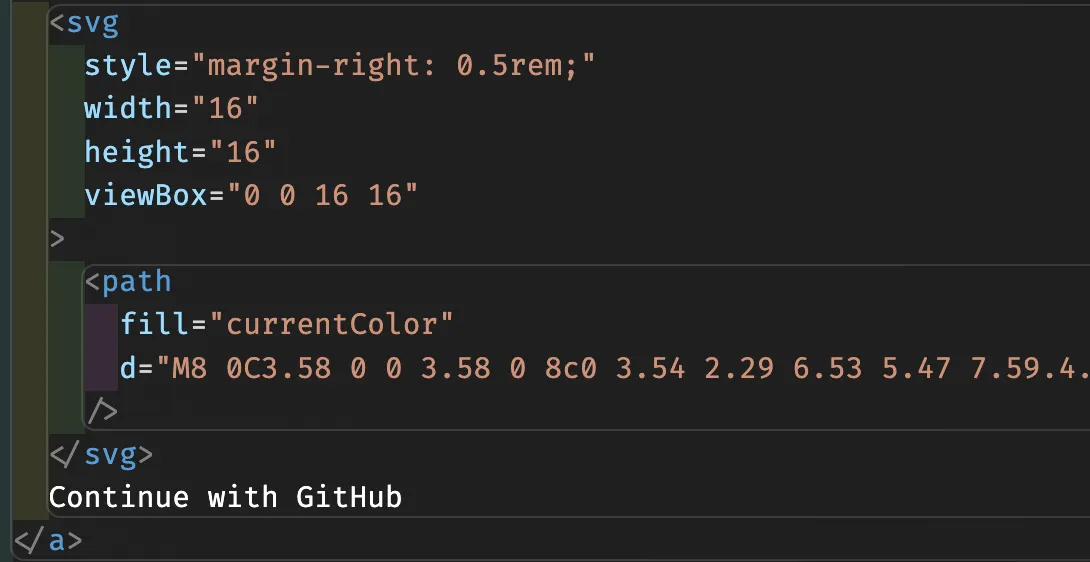Viewport: 1090px width, 562px height.
Task: Click the margin-right: 0.5rem; style value
Action: [x=393, y=67]
